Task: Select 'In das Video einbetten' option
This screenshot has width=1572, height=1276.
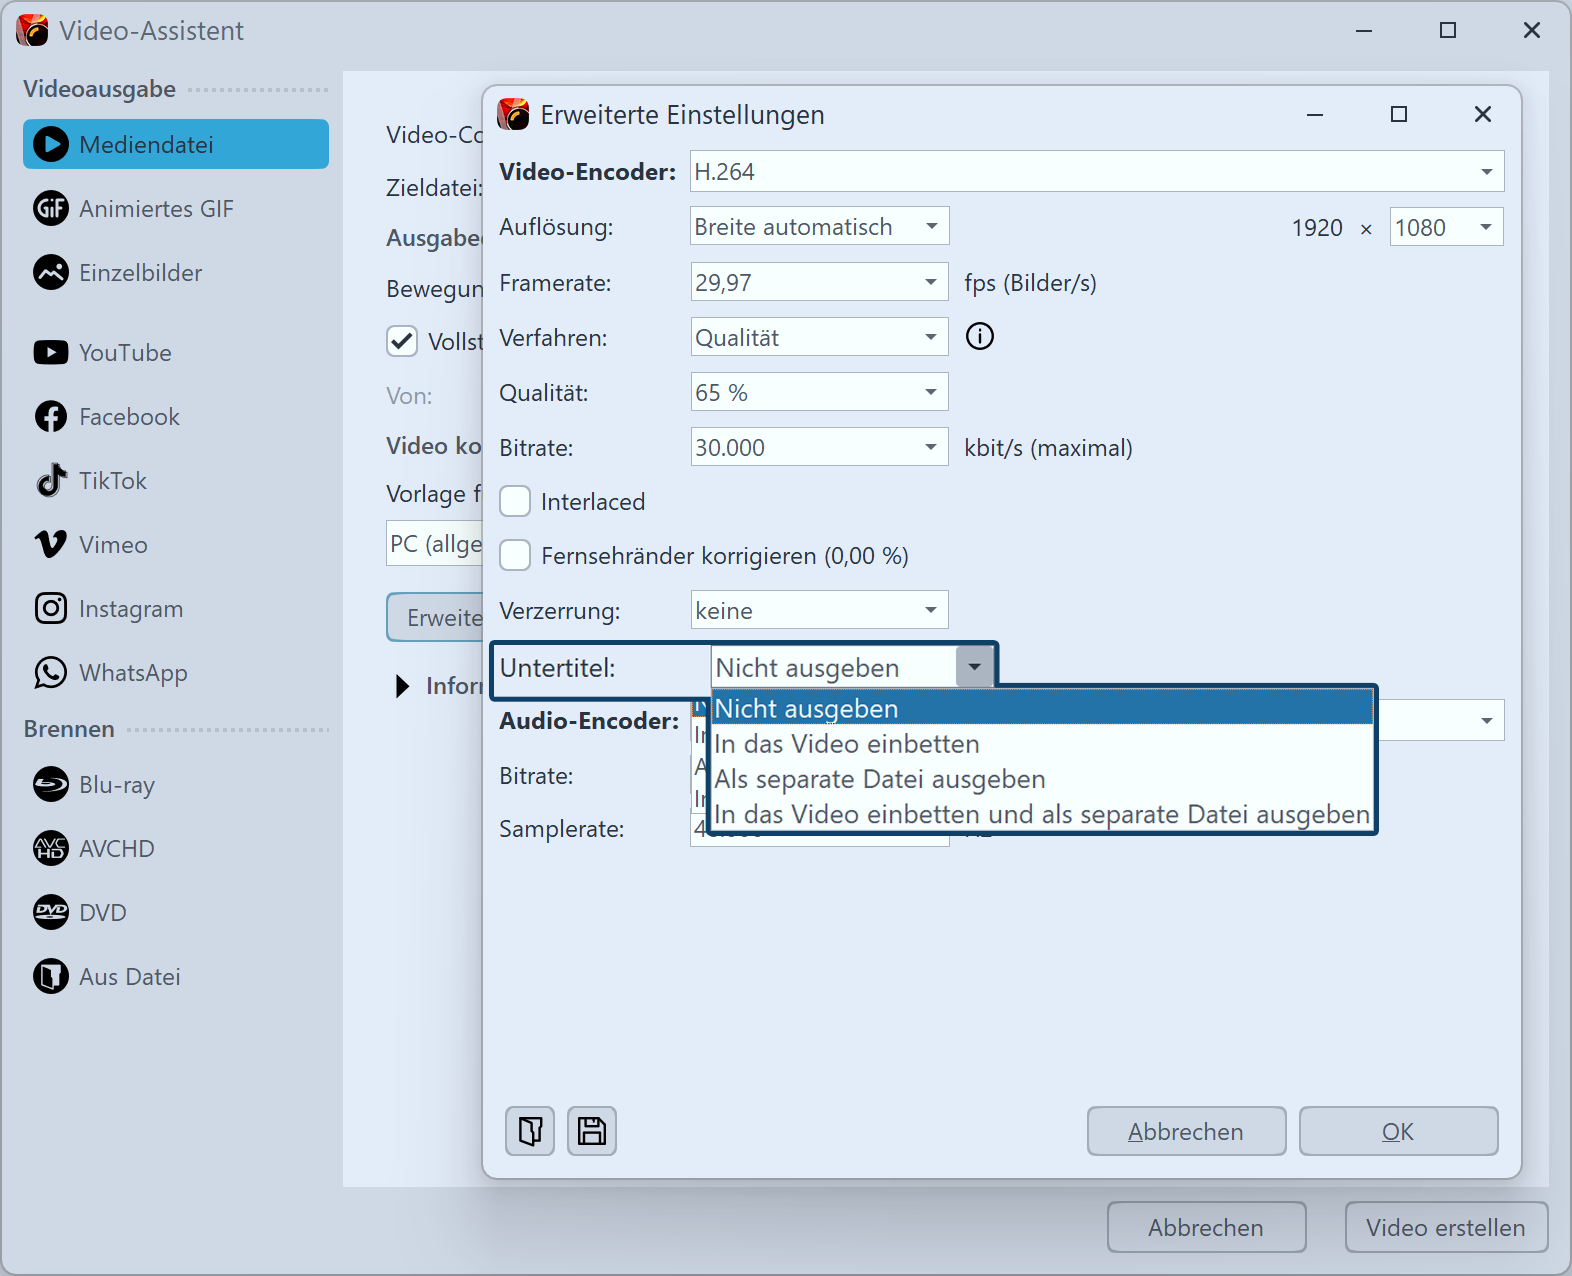Action: pos(846,744)
